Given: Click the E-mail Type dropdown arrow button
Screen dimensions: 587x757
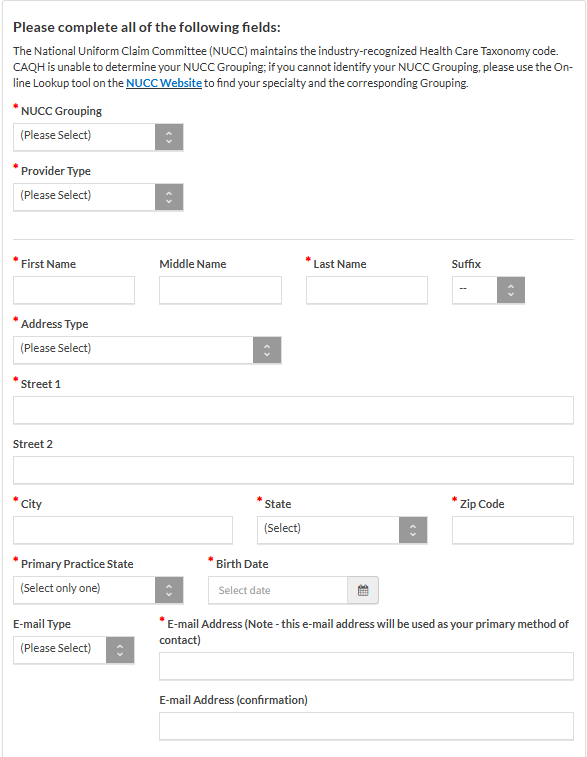Looking at the screenshot, I should [x=120, y=650].
